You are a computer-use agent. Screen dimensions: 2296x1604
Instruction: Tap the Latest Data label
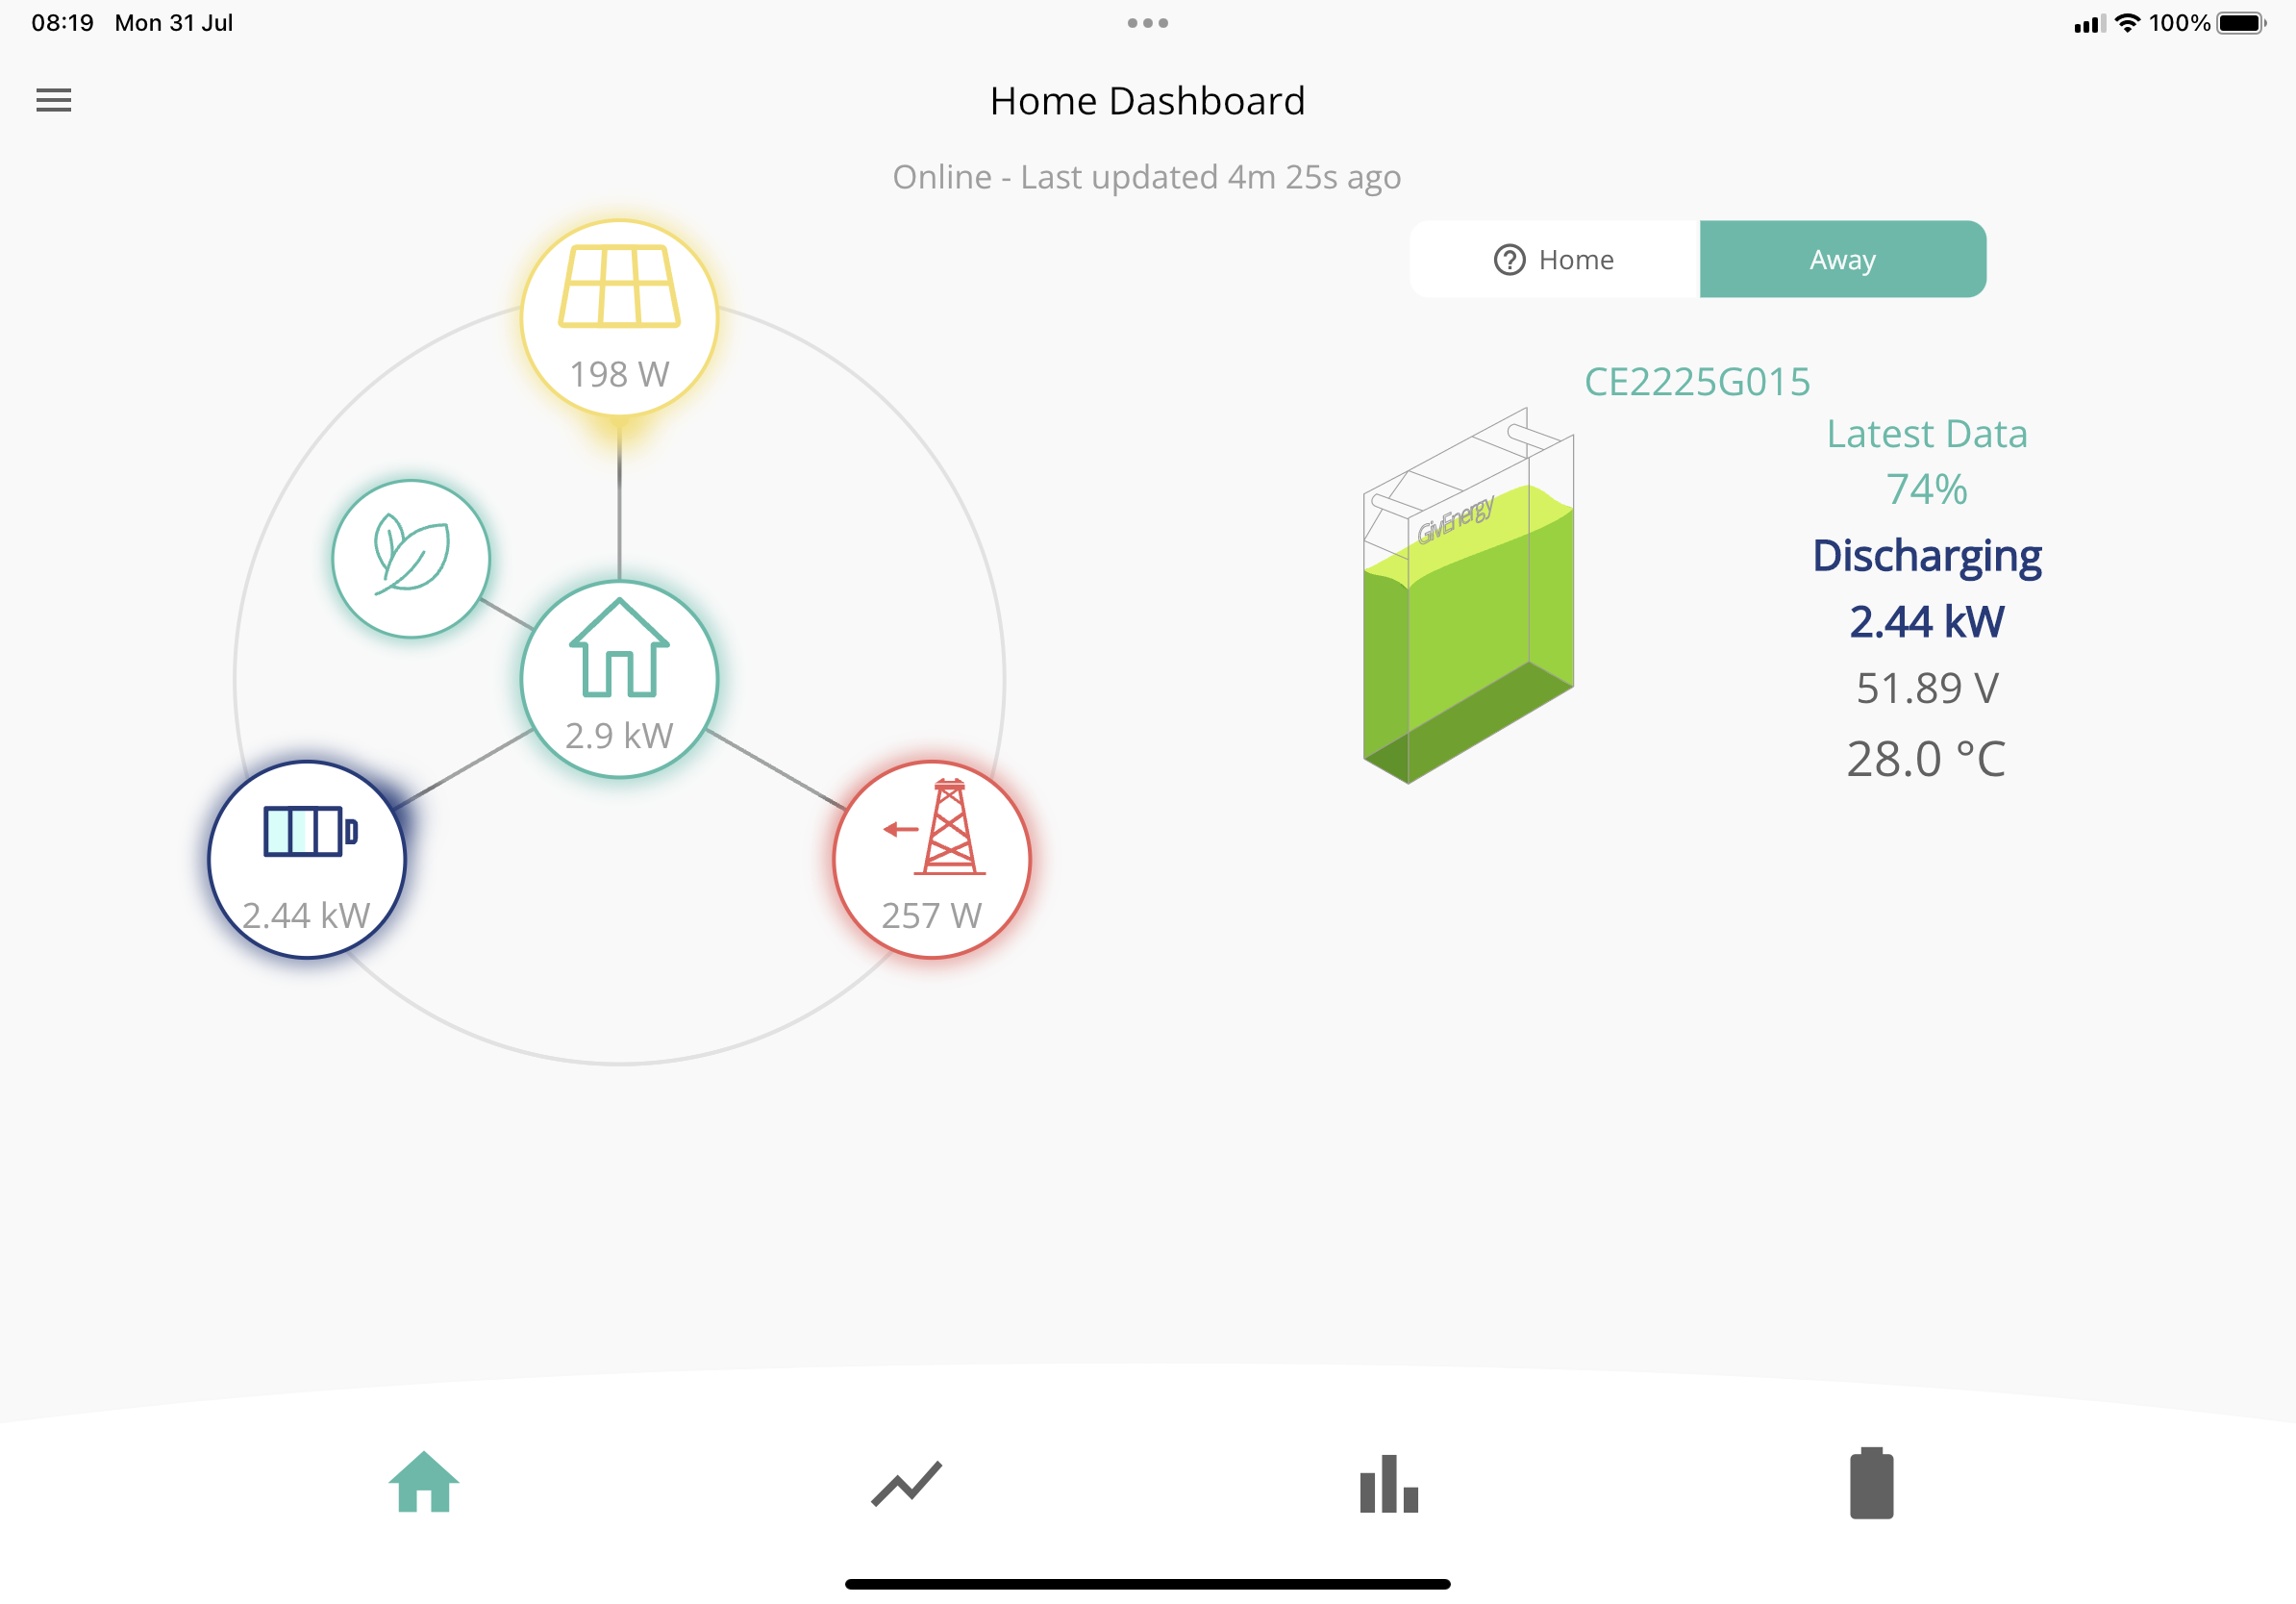click(x=1927, y=434)
